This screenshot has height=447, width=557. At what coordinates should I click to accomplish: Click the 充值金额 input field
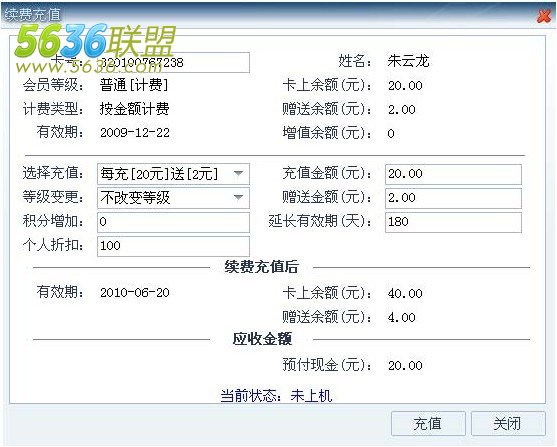(453, 174)
